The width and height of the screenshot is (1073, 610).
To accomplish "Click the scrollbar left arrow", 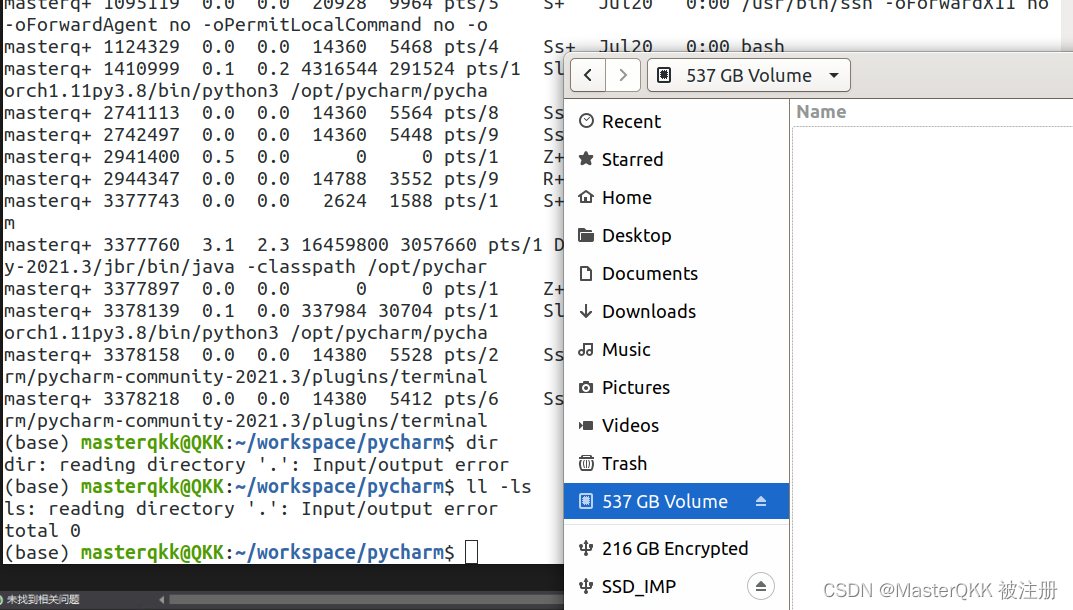I will coord(161,600).
